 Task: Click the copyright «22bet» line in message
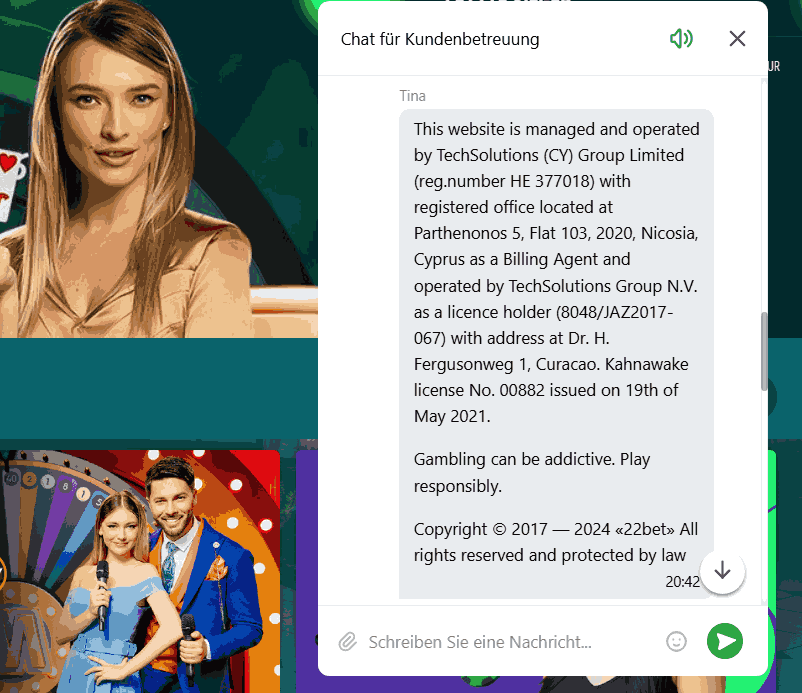(x=555, y=542)
